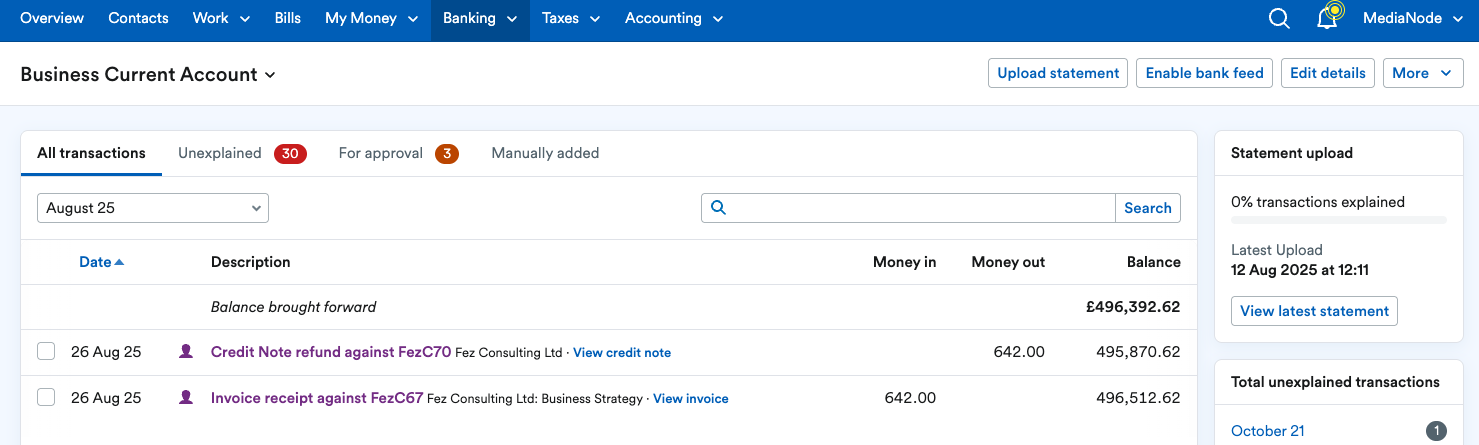Click magnifier icon inside transaction search box
Image resolution: width=1479 pixels, height=445 pixels.
click(718, 208)
